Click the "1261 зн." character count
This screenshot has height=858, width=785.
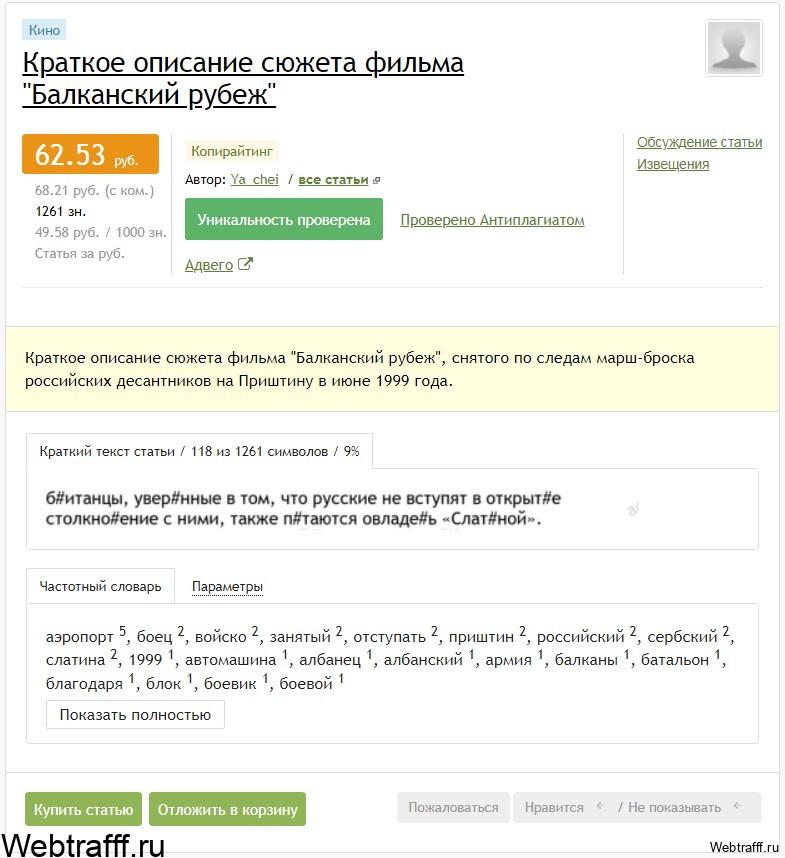[x=61, y=211]
